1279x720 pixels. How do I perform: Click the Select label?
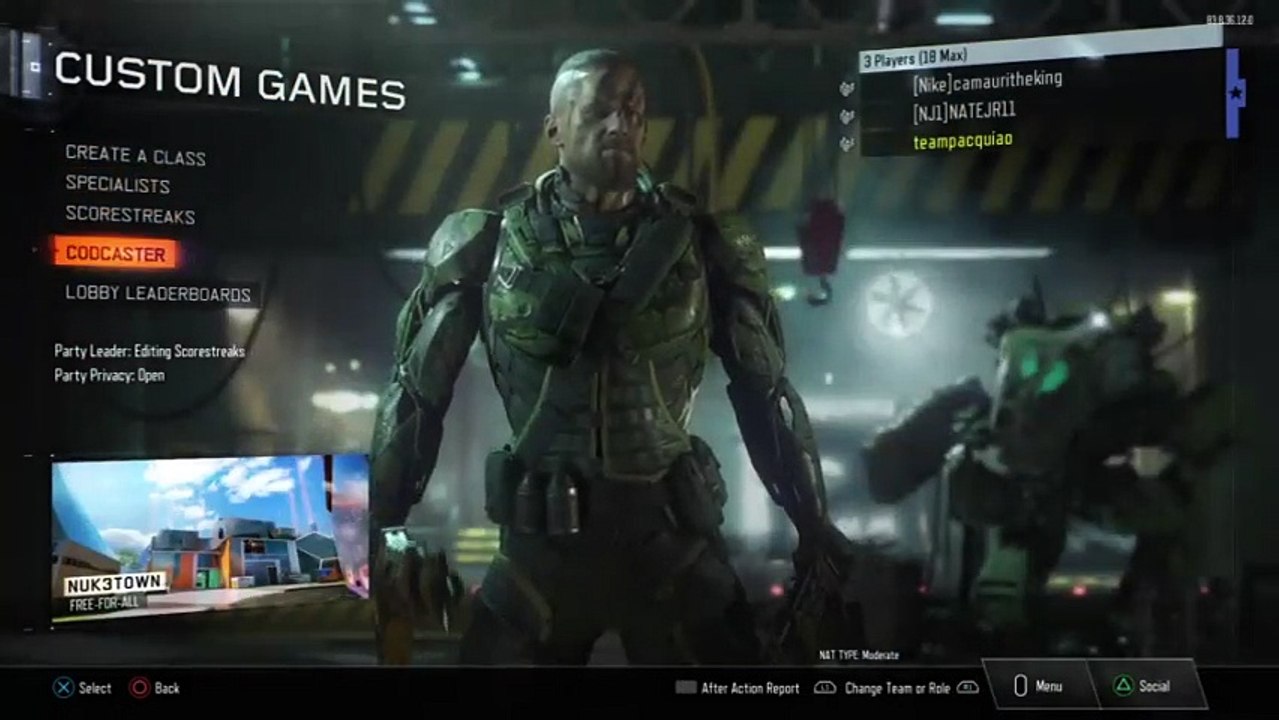[x=95, y=688]
